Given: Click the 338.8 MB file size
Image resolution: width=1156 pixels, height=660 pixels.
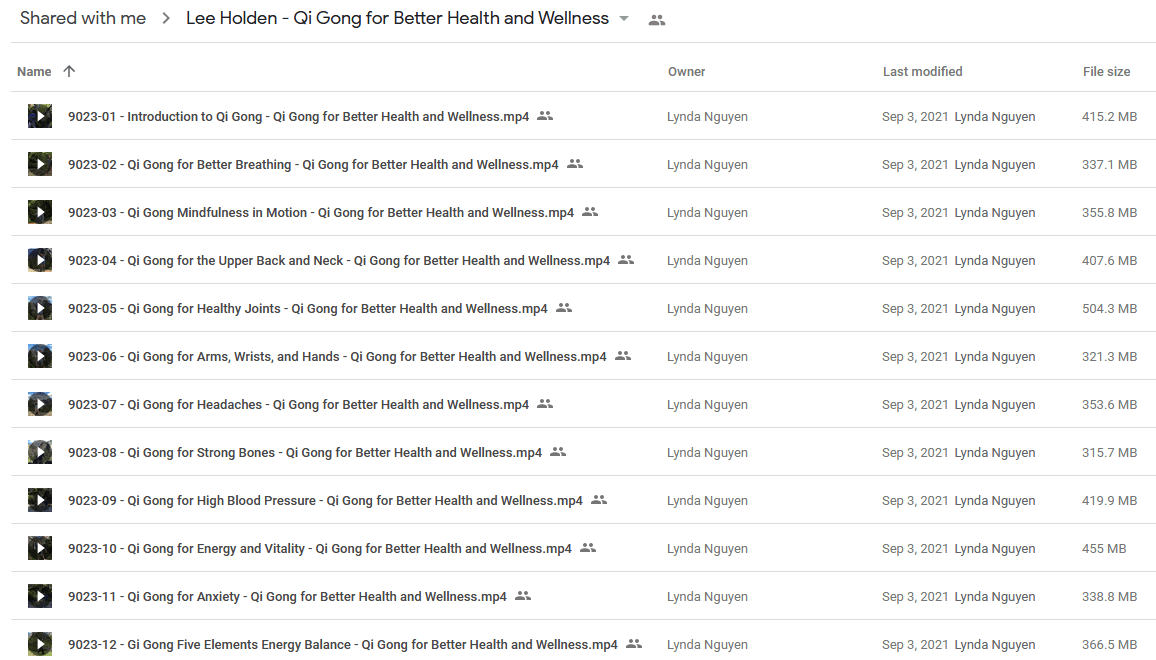Looking at the screenshot, I should (1110, 597).
